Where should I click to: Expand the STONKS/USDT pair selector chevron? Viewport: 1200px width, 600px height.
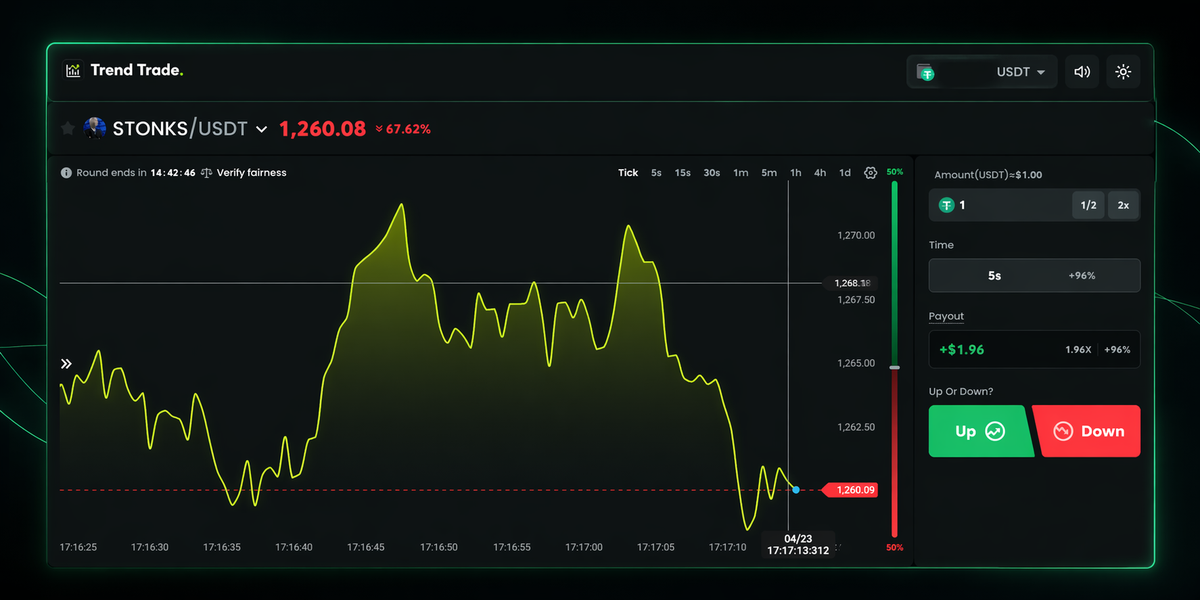point(262,129)
